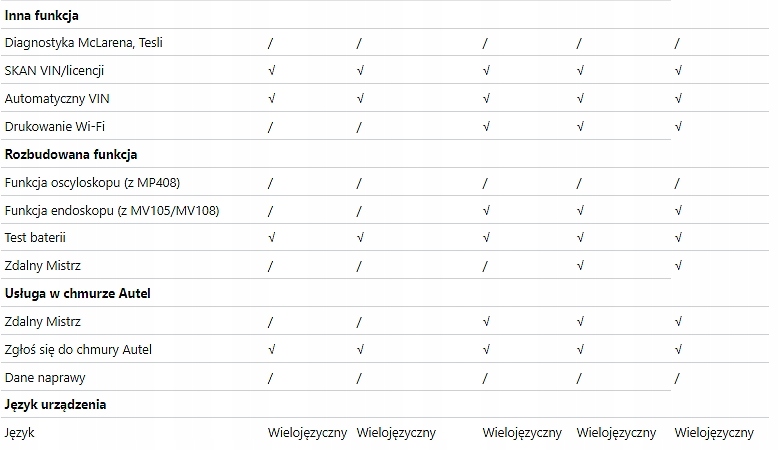Click the 'Język urządzenia' section header

56,405
